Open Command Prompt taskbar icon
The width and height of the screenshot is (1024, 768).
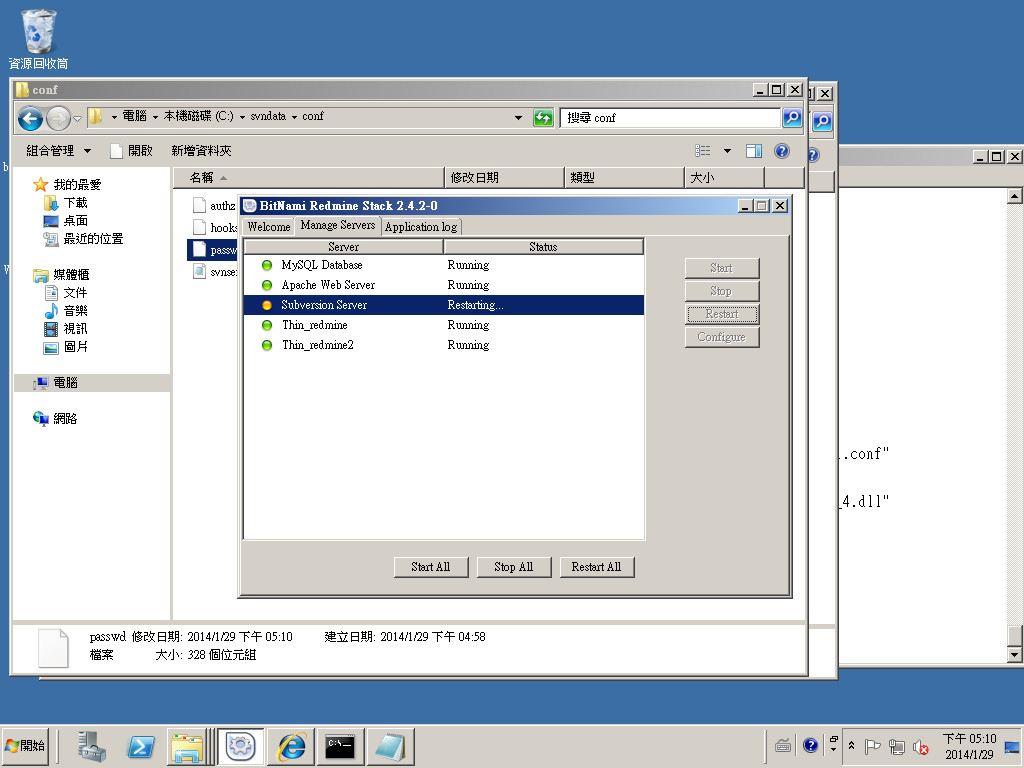(340, 747)
